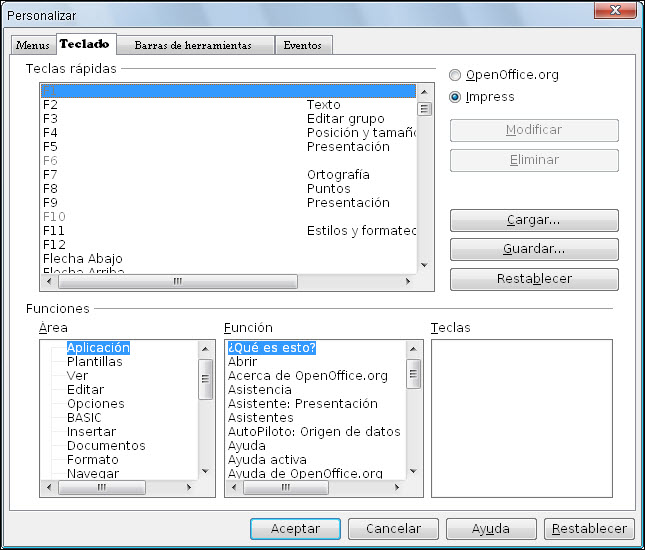Click the Cancelar button

click(393, 529)
